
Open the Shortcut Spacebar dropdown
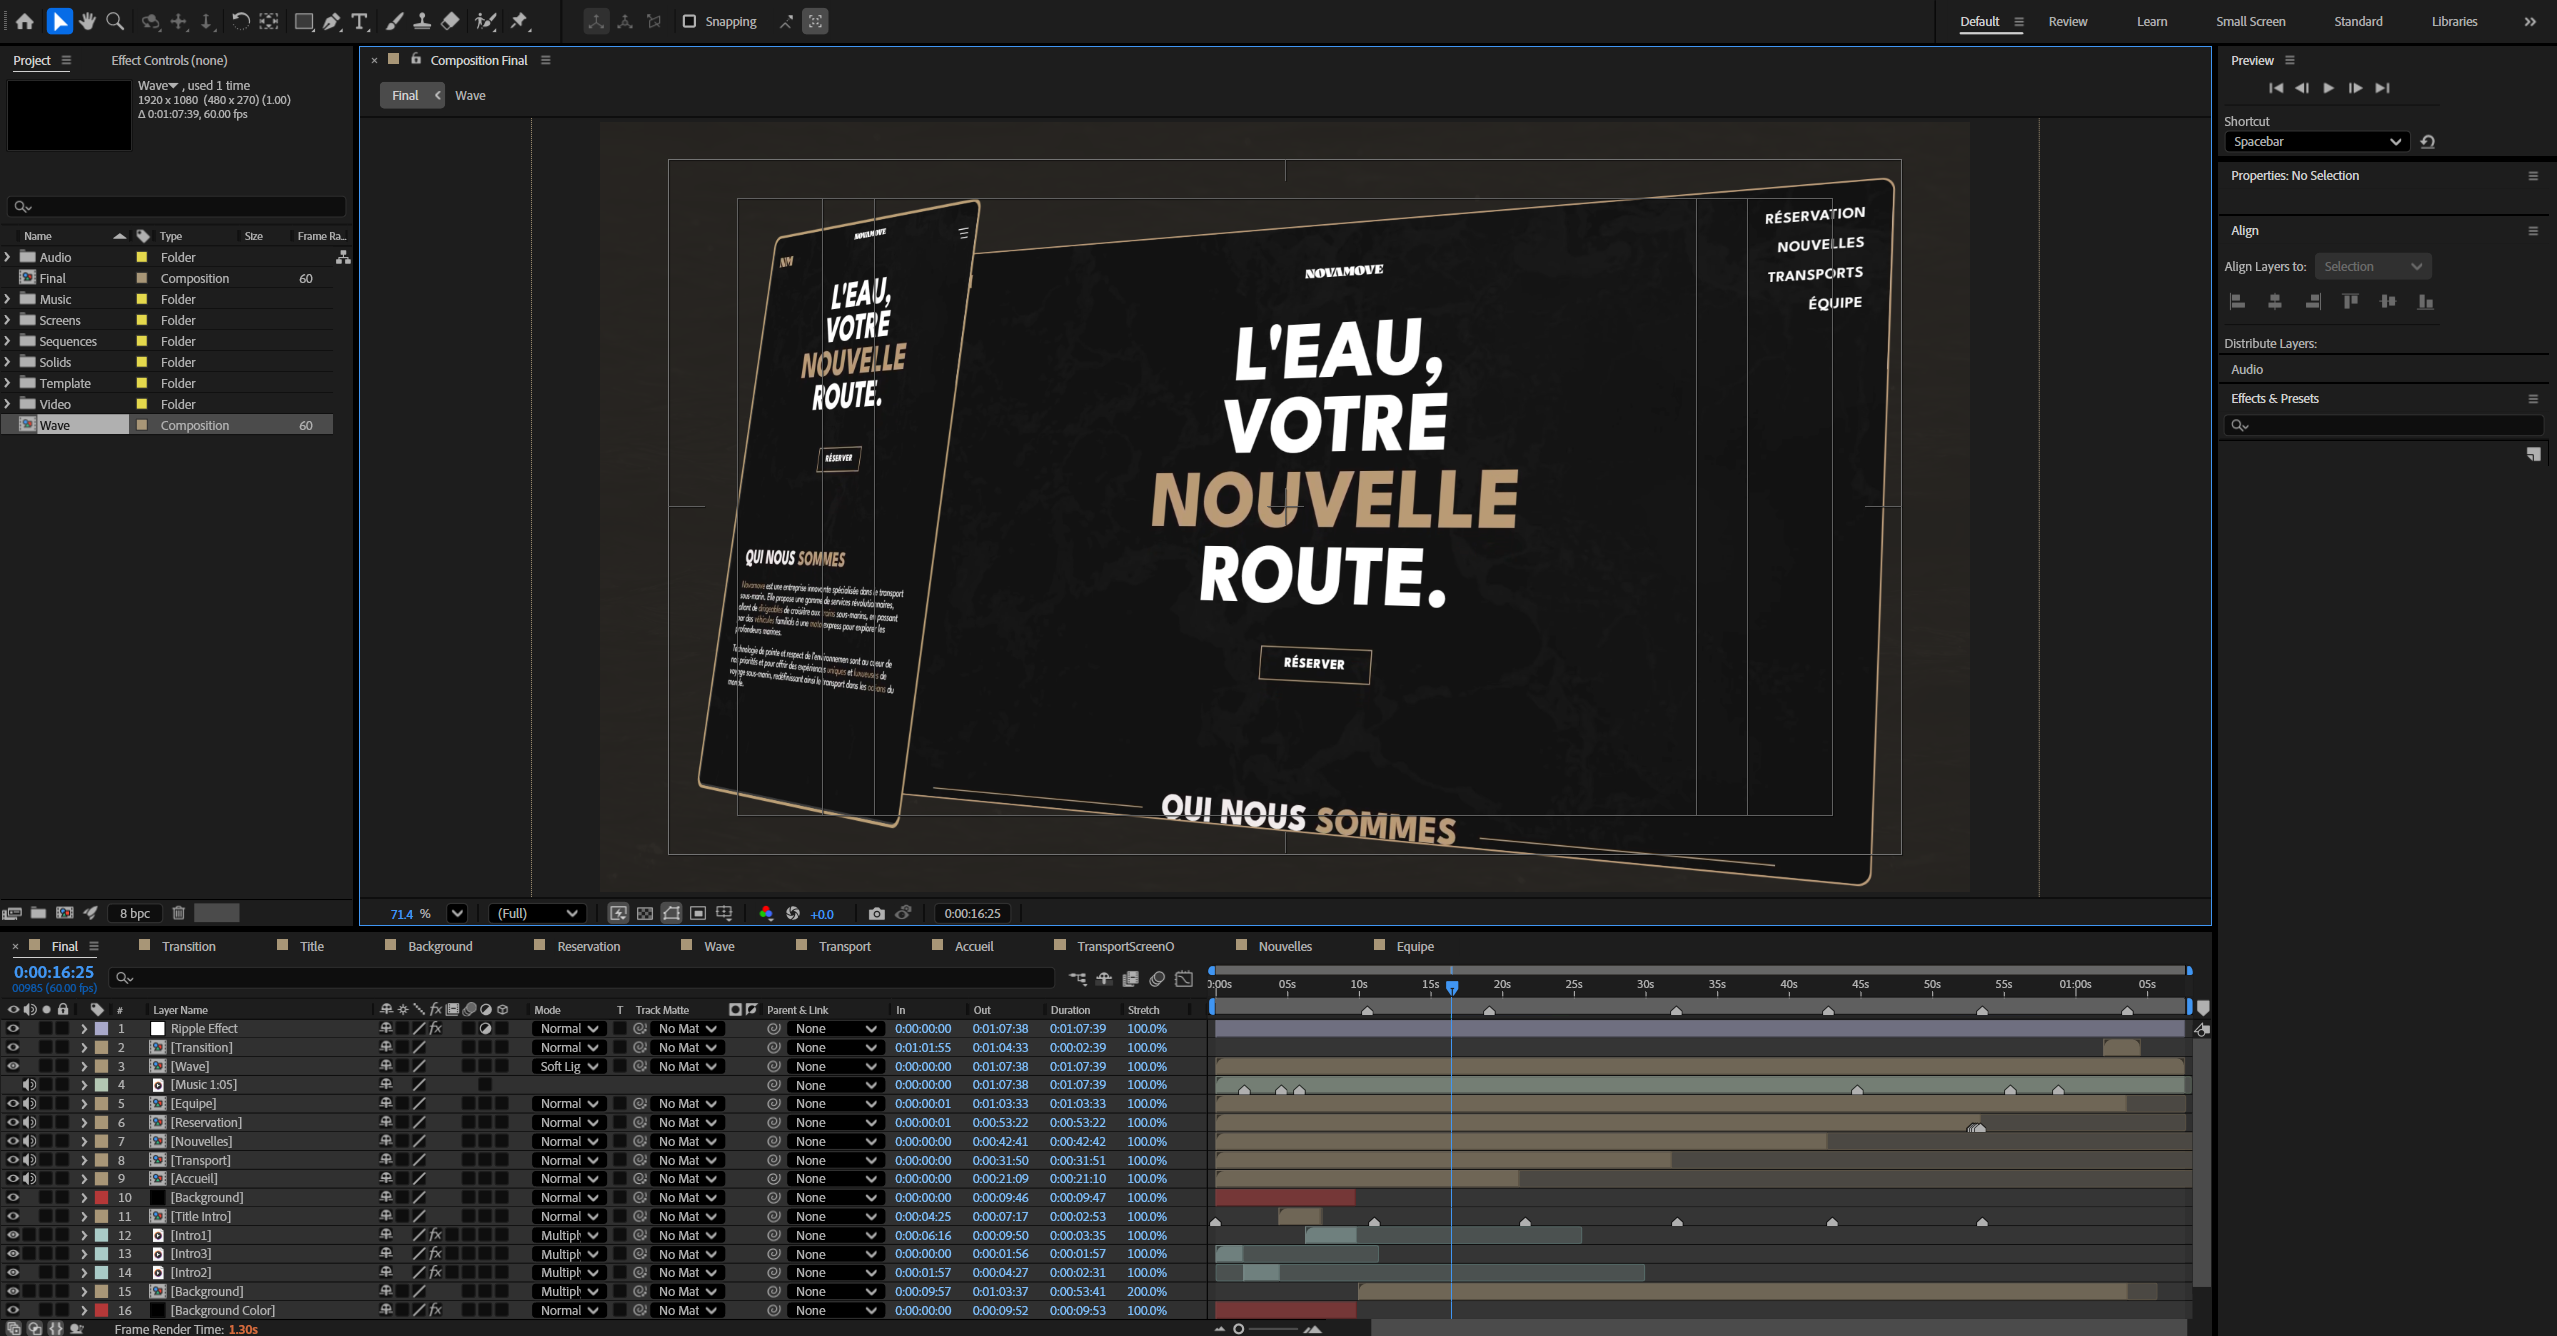(x=2316, y=142)
